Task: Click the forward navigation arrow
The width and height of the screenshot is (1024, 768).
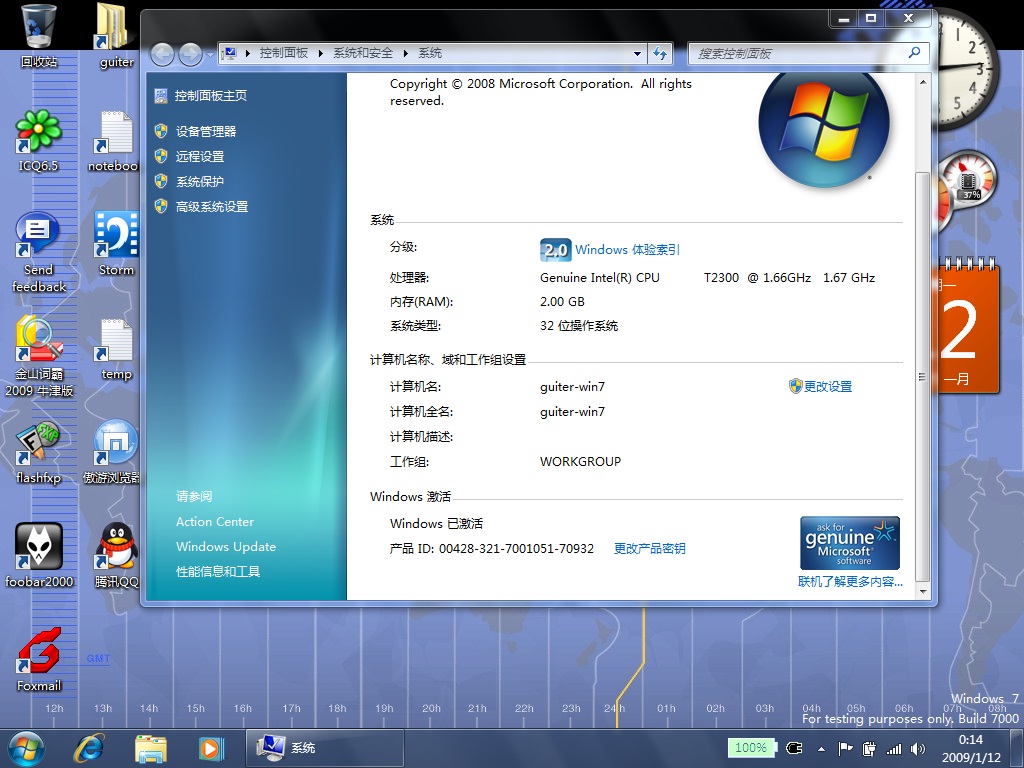Action: (x=190, y=54)
